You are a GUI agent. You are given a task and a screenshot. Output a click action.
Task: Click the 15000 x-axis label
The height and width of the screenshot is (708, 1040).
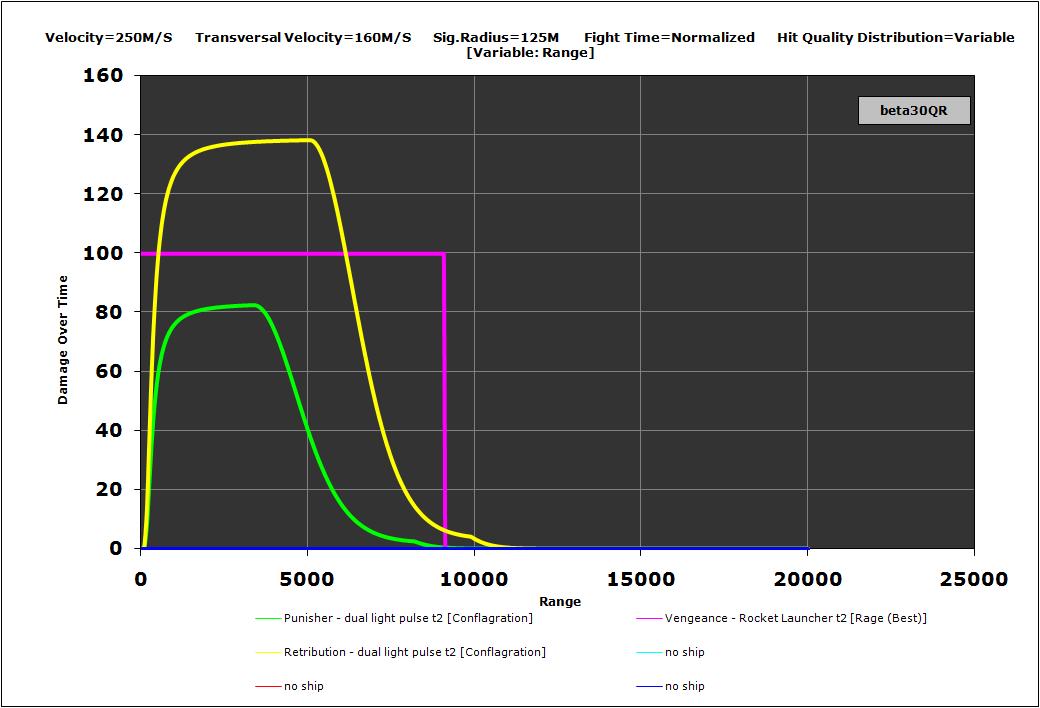(x=641, y=579)
